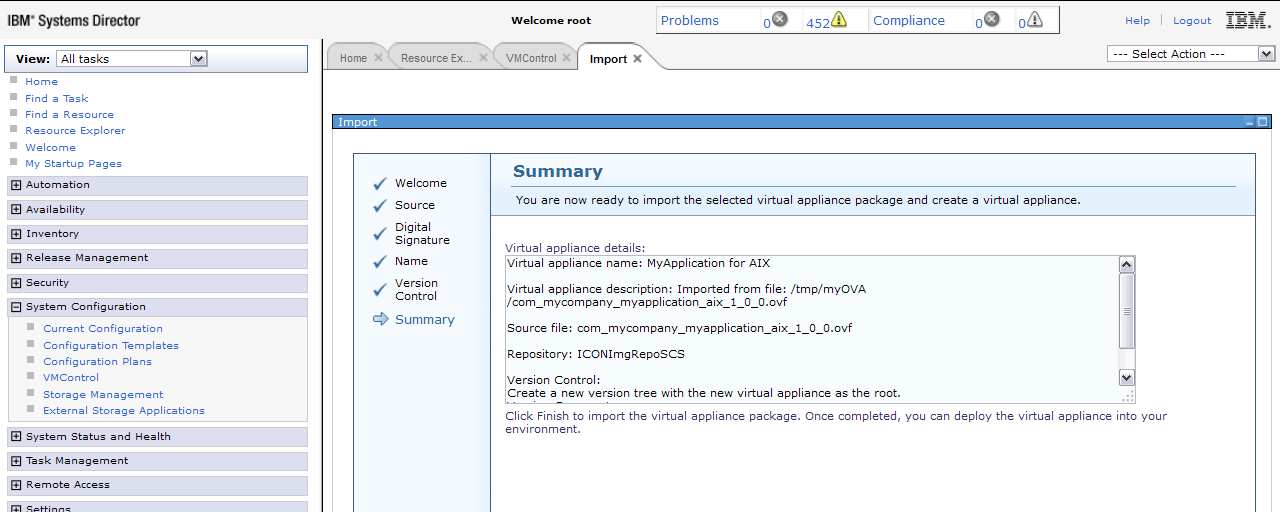Open External Storage Applications link
Image resolution: width=1280 pixels, height=512 pixels.
click(123, 410)
